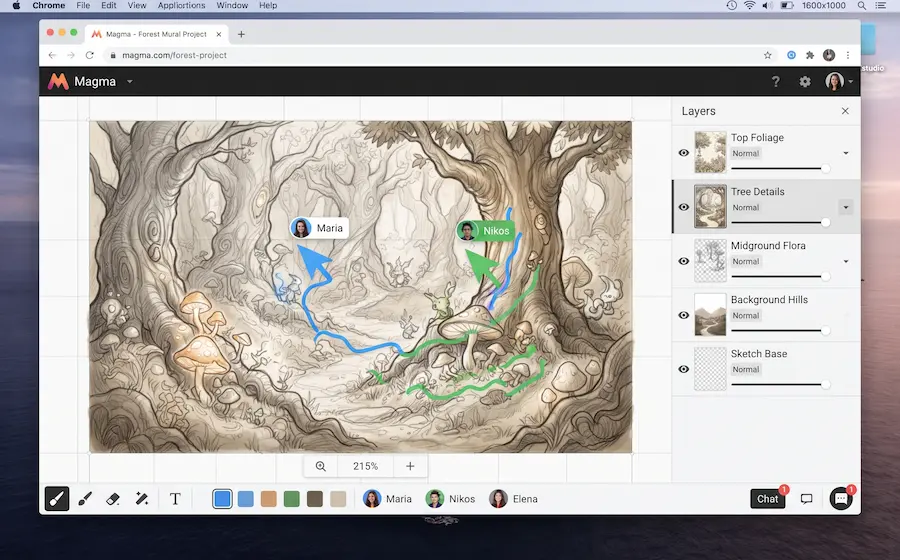The image size is (900, 560).
Task: Open the Chat button
Action: [x=767, y=499]
